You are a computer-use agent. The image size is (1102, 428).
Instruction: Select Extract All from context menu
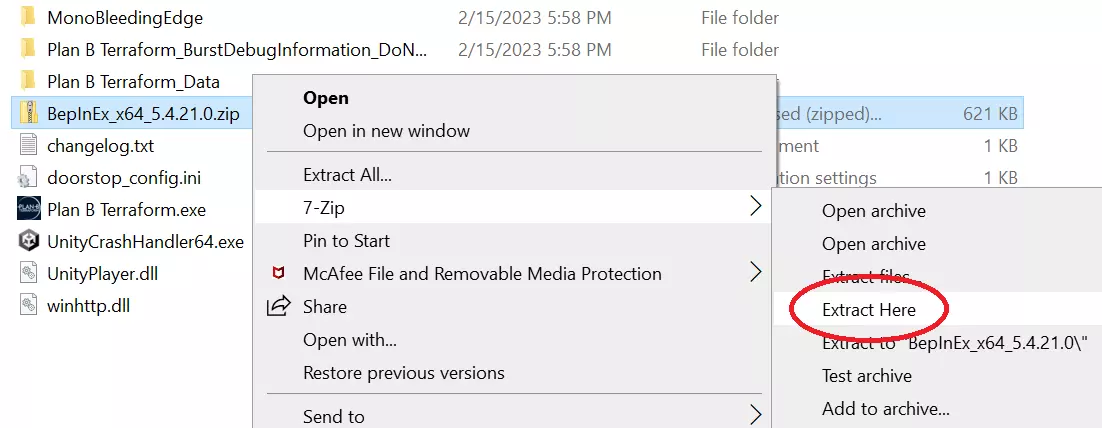[x=347, y=175]
